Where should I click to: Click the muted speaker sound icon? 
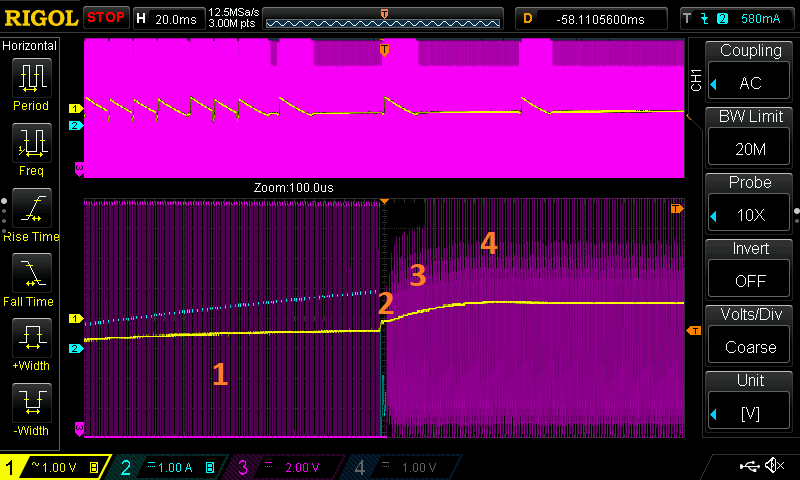tap(774, 465)
